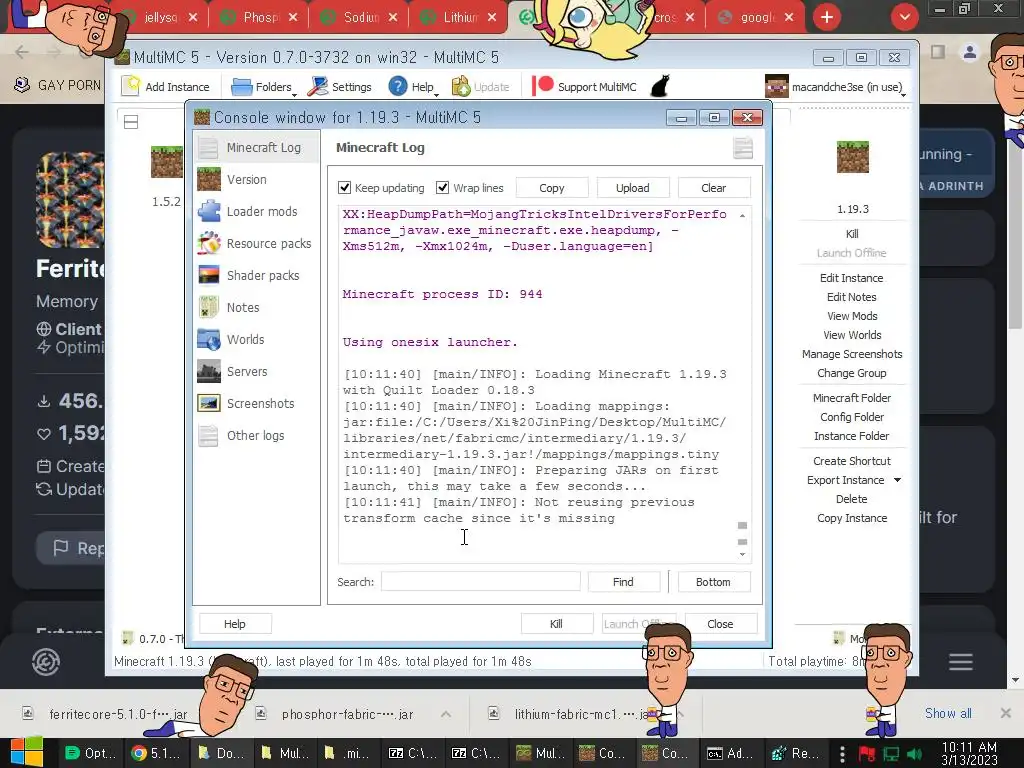Click the Other logs document icon
This screenshot has height=768, width=1024.
(209, 436)
